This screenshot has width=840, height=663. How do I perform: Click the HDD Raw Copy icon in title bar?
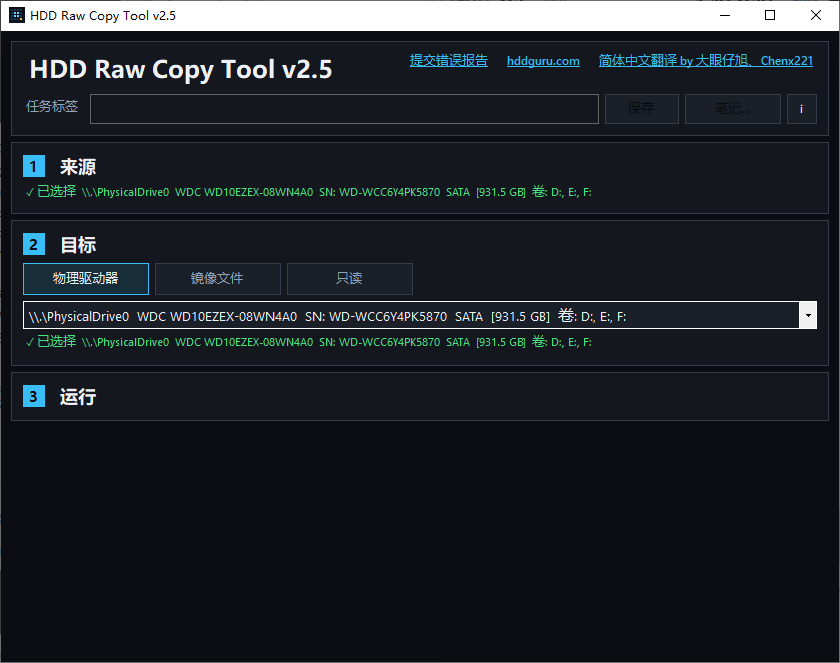pyautogui.click(x=15, y=15)
